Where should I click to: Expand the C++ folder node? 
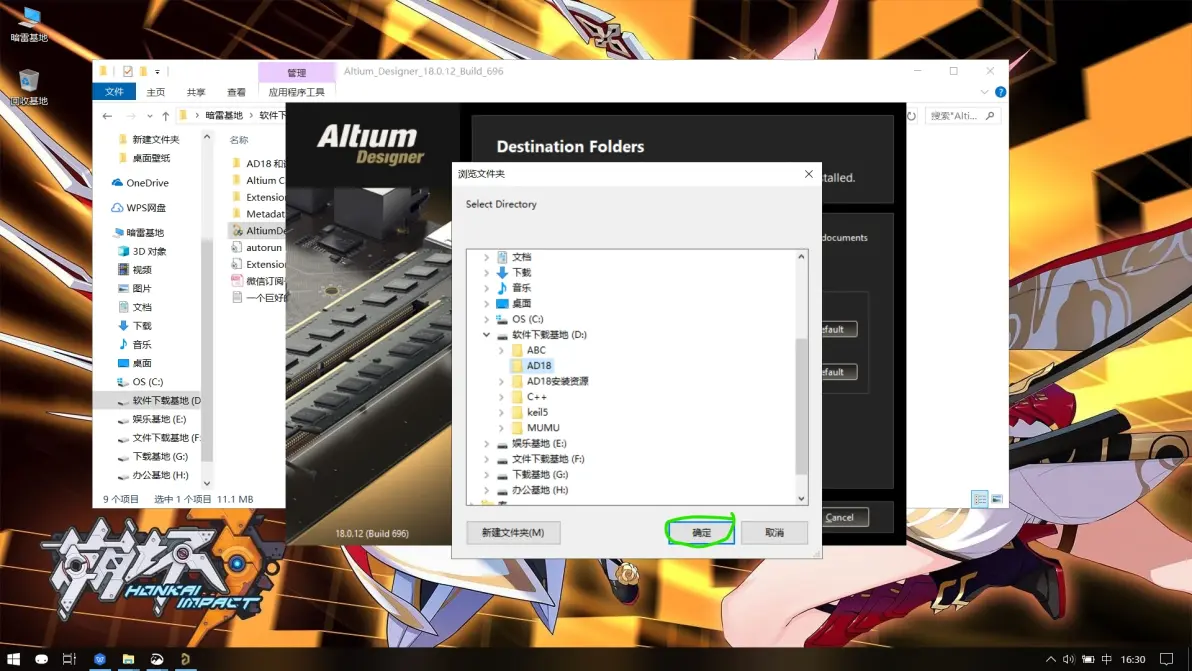[x=501, y=397]
